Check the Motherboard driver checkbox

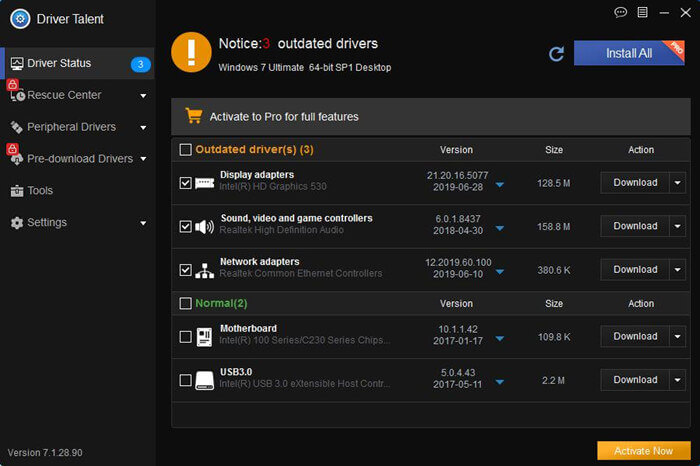[185, 337]
